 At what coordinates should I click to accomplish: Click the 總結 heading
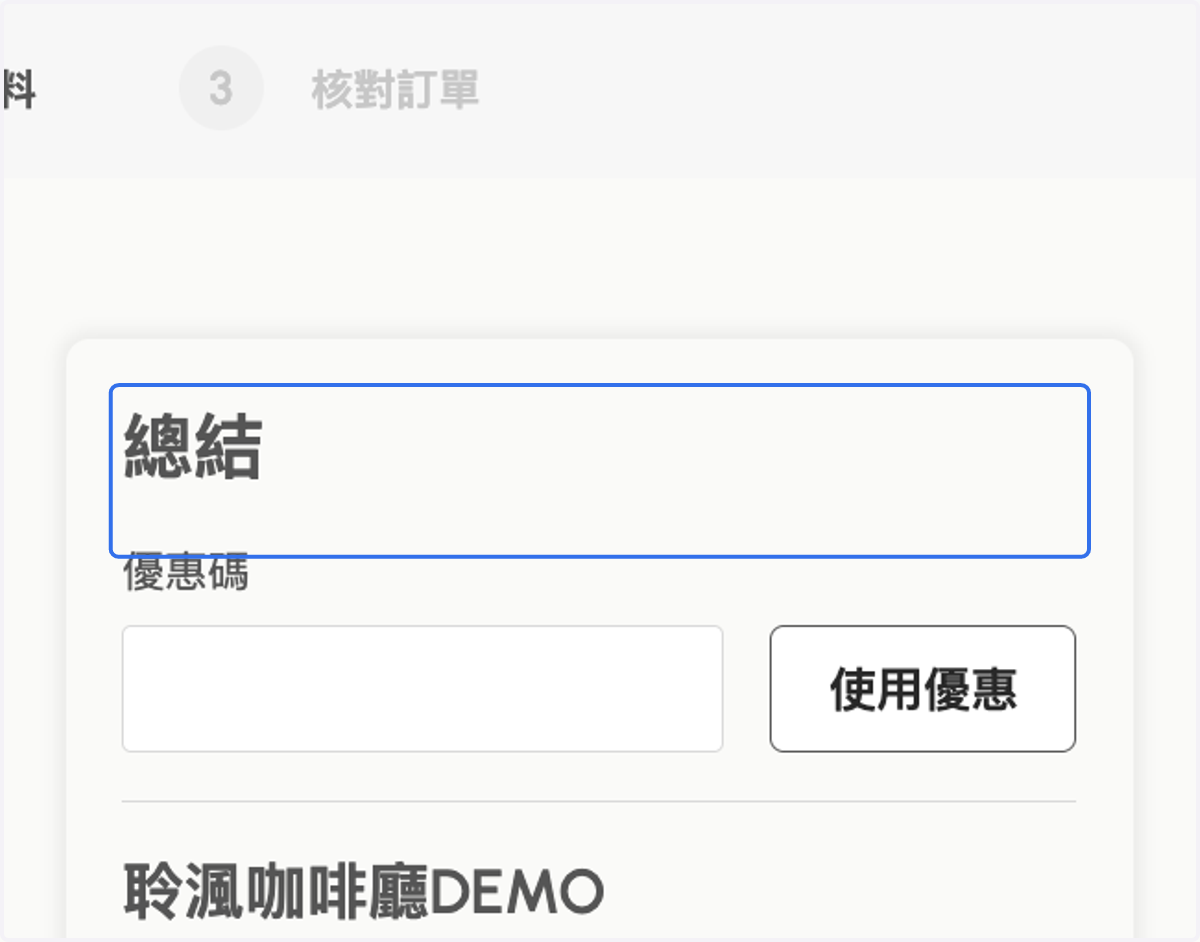coord(193,449)
